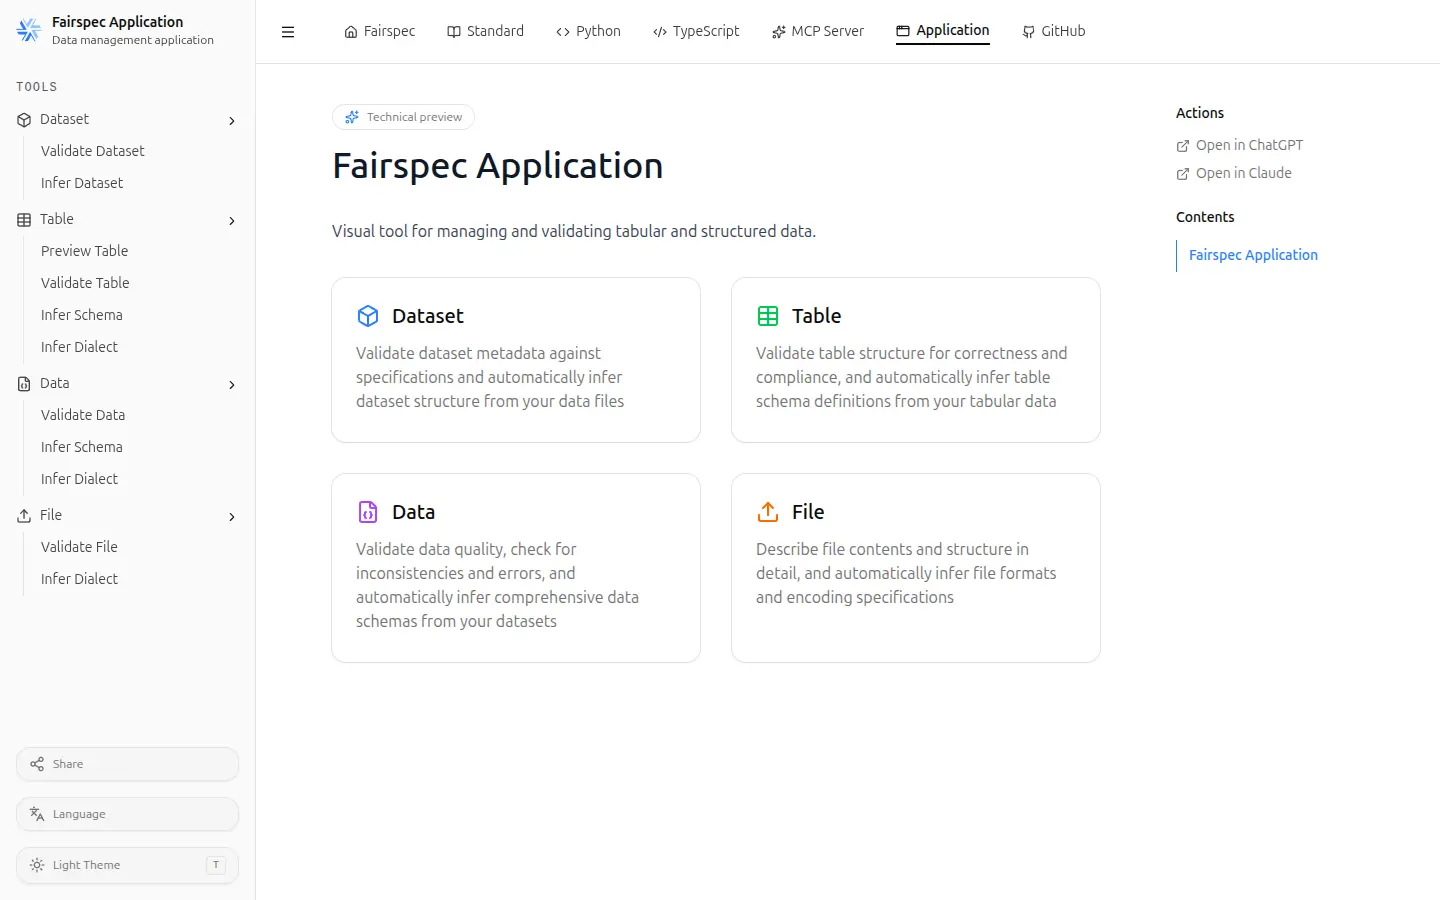The height and width of the screenshot is (900, 1440).
Task: Click external link icon beside Open in Claude
Action: pyautogui.click(x=1183, y=174)
